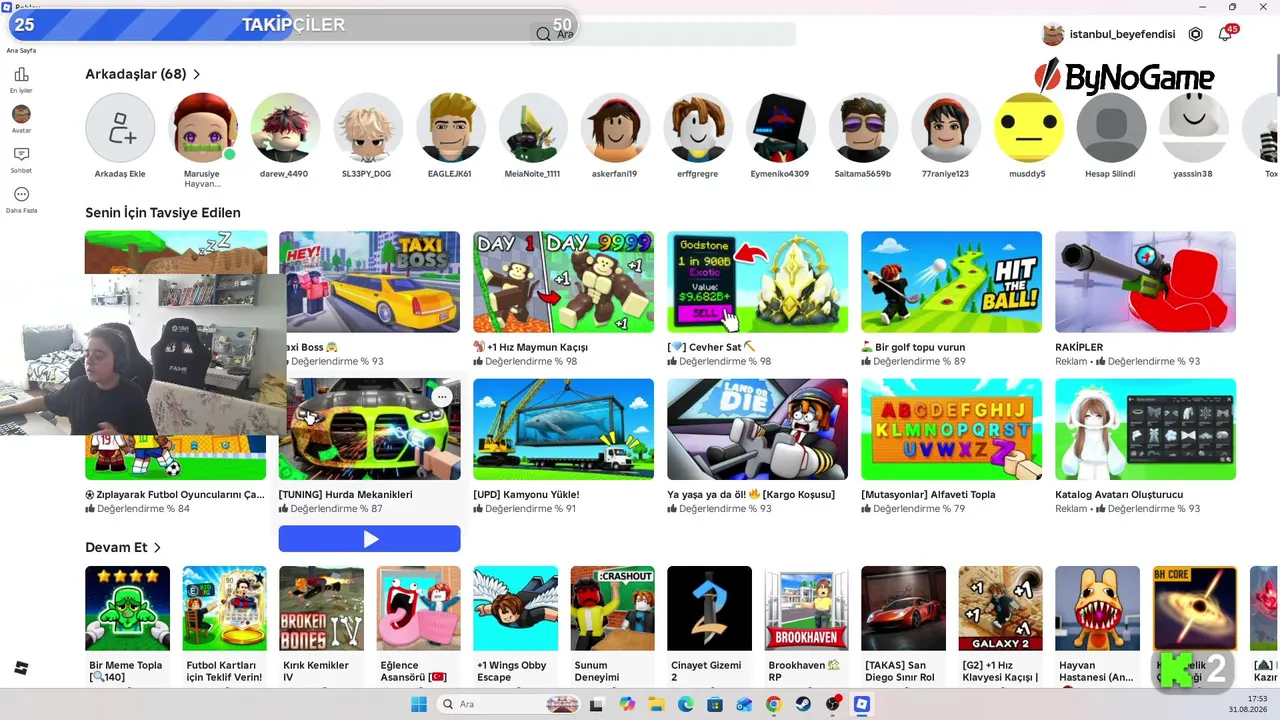Continue the Futbol Kartları için Teklif Verin thumbnail
The height and width of the screenshot is (720, 1280).
click(225, 608)
